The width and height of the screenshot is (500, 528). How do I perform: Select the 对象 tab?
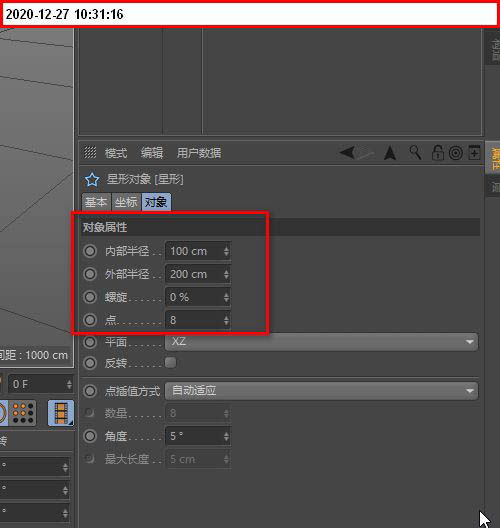pyautogui.click(x=156, y=202)
